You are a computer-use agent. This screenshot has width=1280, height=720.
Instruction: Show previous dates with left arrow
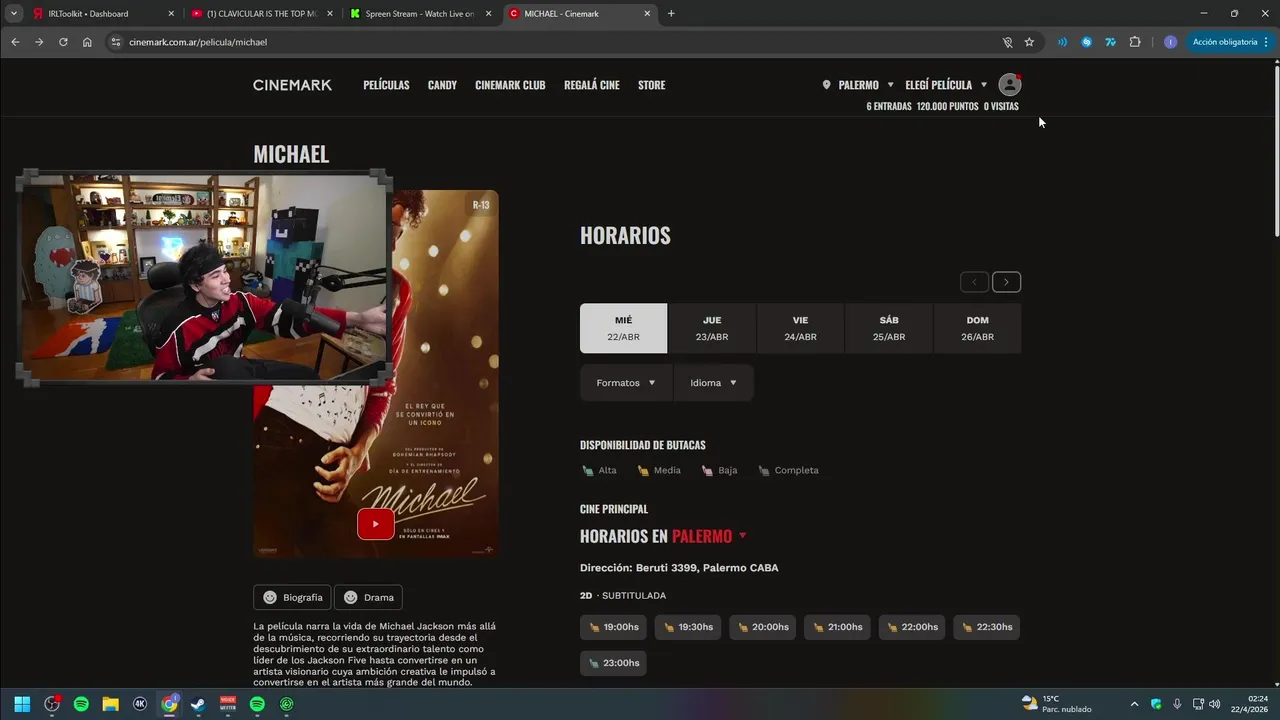(x=974, y=282)
